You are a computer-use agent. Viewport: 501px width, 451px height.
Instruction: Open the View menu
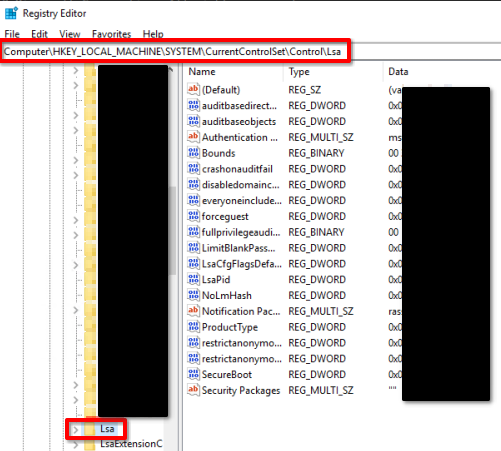(70, 34)
